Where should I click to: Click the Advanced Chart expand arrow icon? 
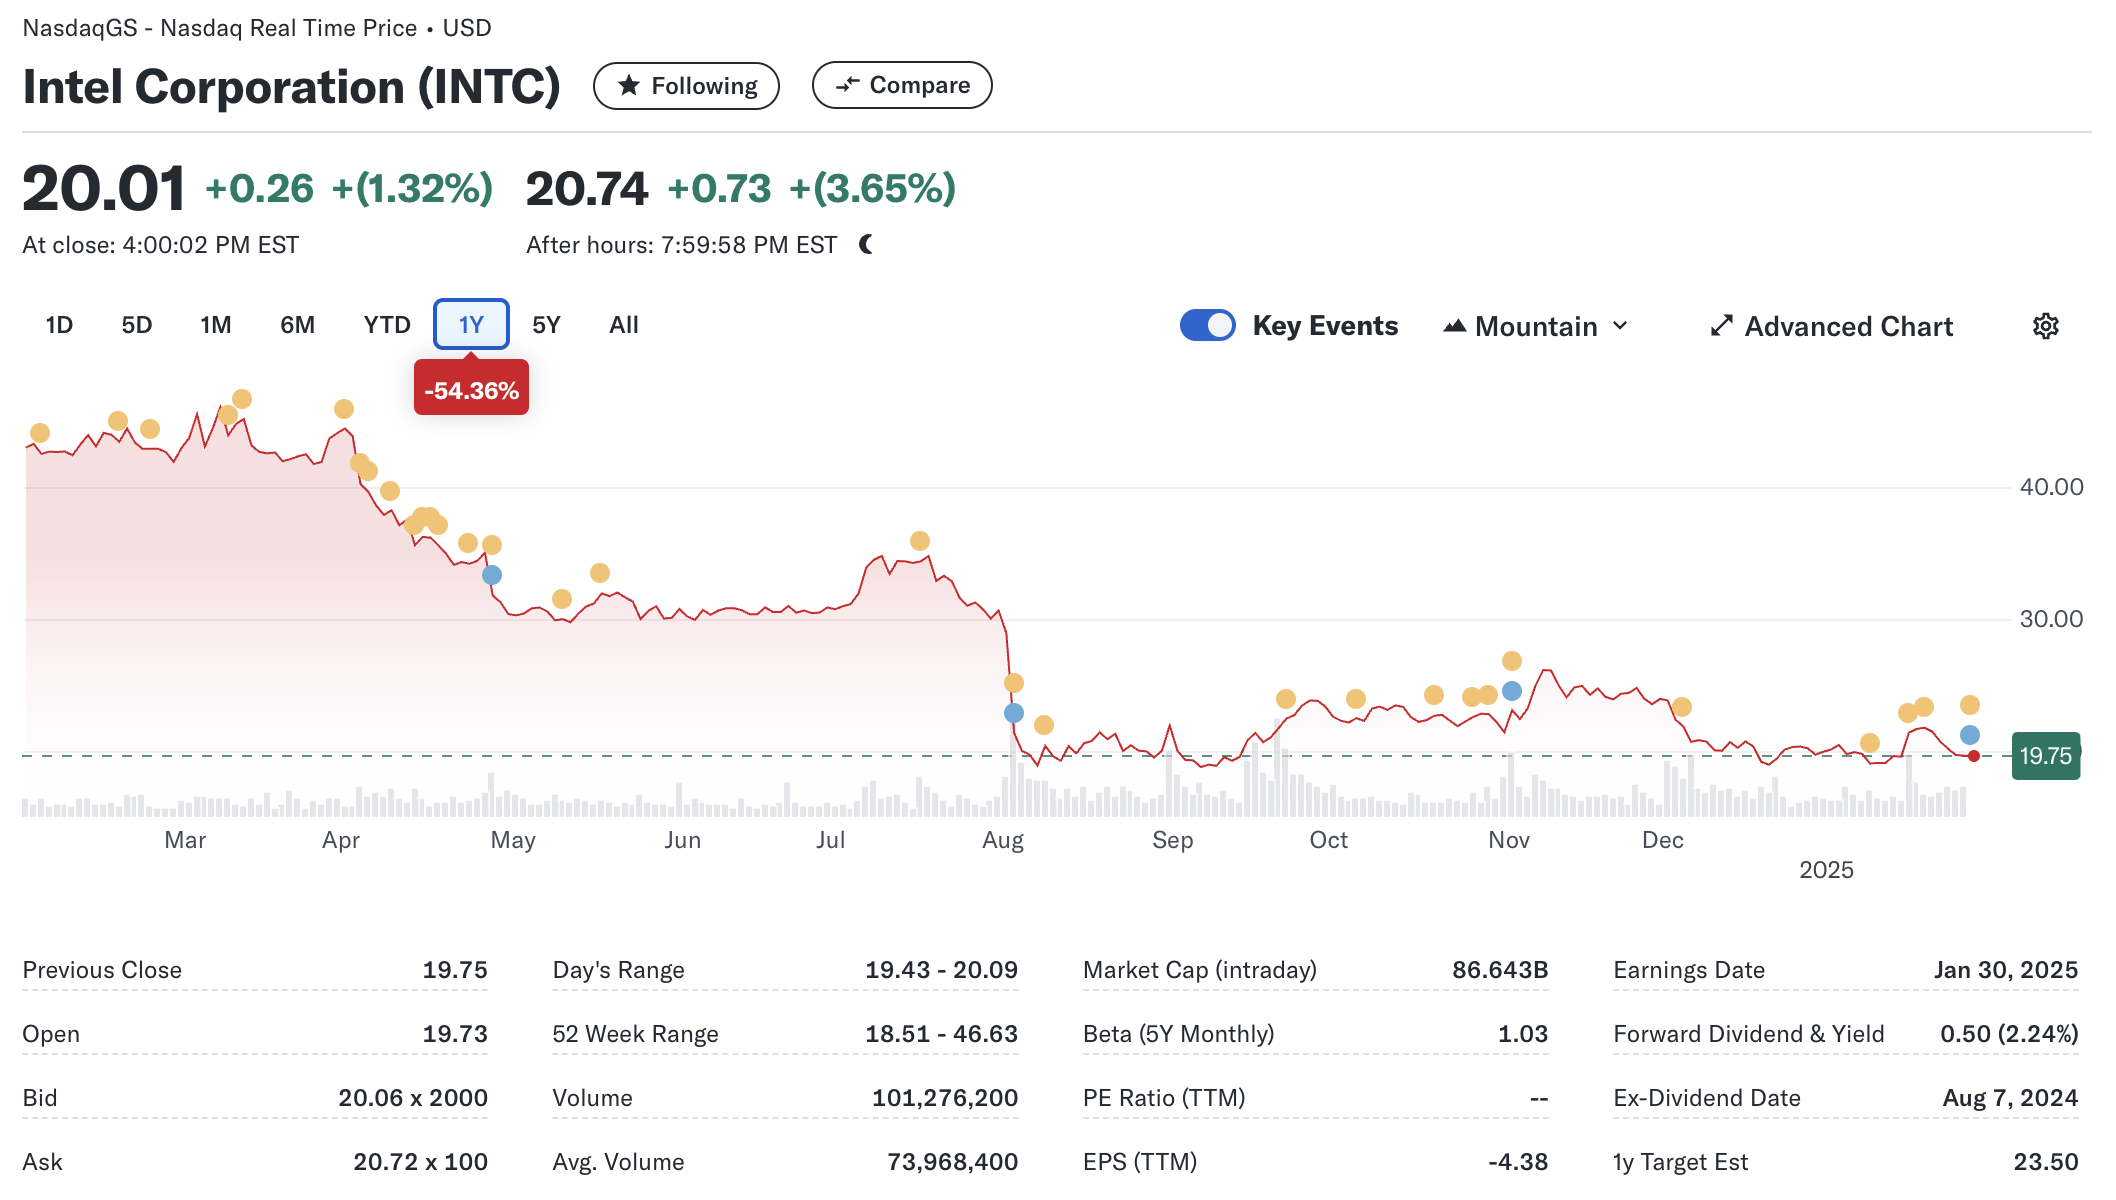[x=1721, y=326]
